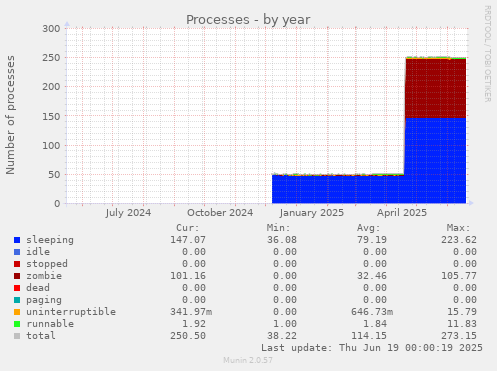
Task: Click uninterruptible current value 341.97m
Action: [191, 312]
